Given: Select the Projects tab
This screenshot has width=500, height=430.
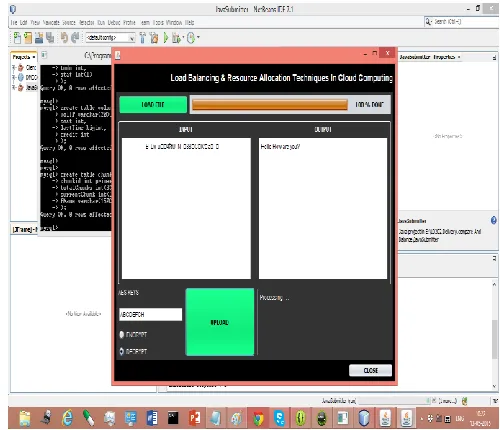Looking at the screenshot, I should 24,57.
